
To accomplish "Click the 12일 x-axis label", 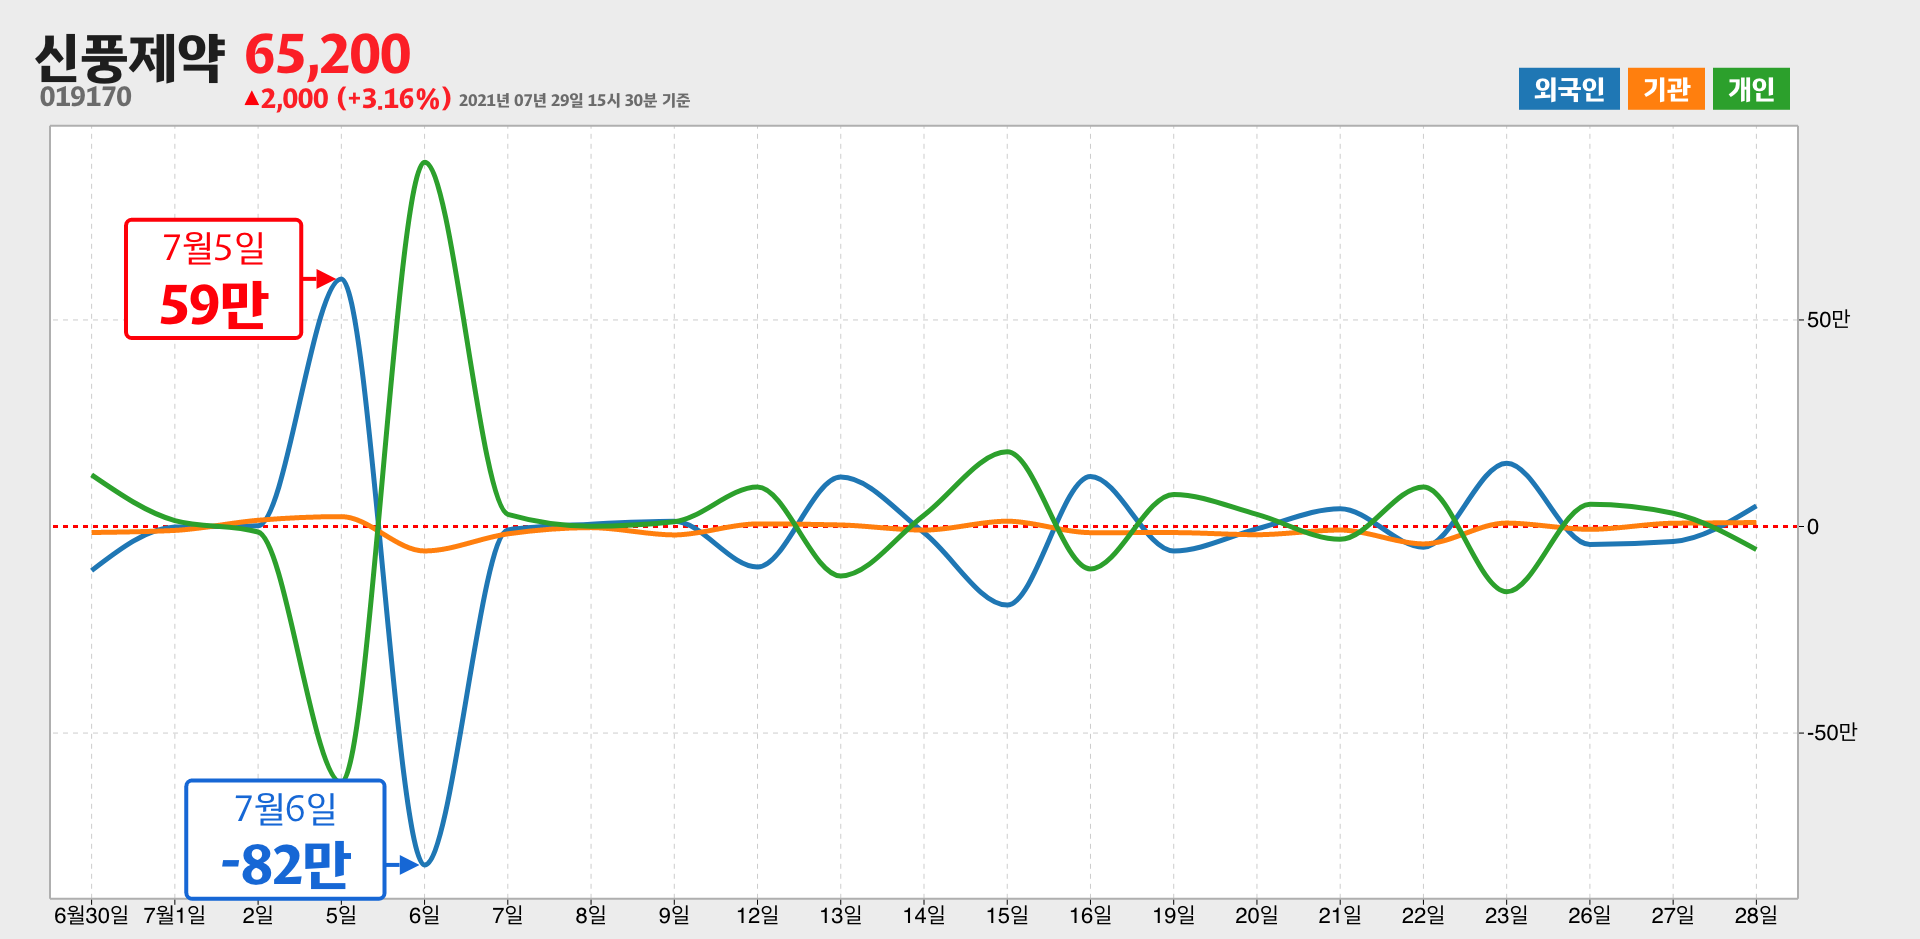I will pyautogui.click(x=757, y=915).
